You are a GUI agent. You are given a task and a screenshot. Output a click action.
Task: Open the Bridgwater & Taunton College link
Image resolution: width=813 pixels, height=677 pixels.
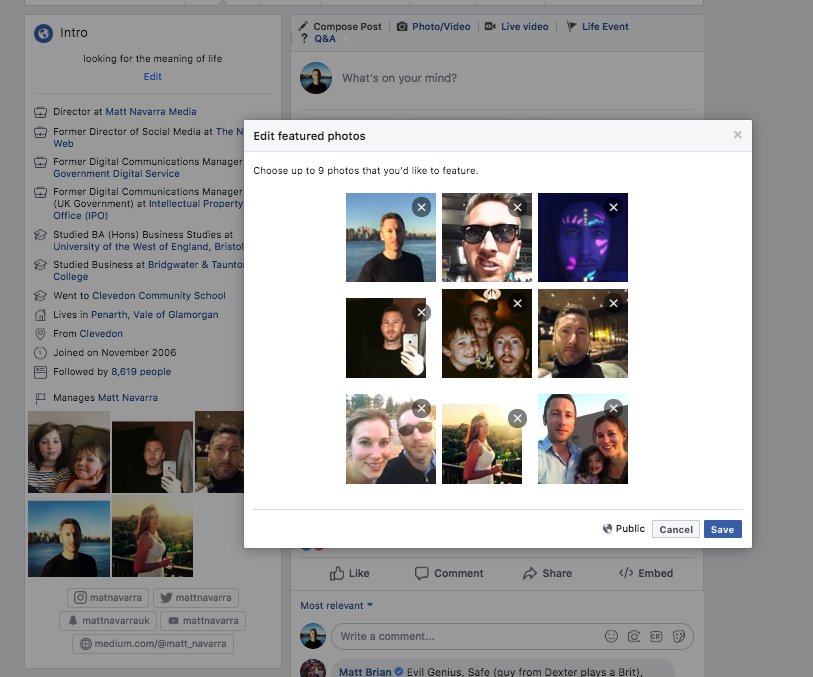[x=148, y=271]
